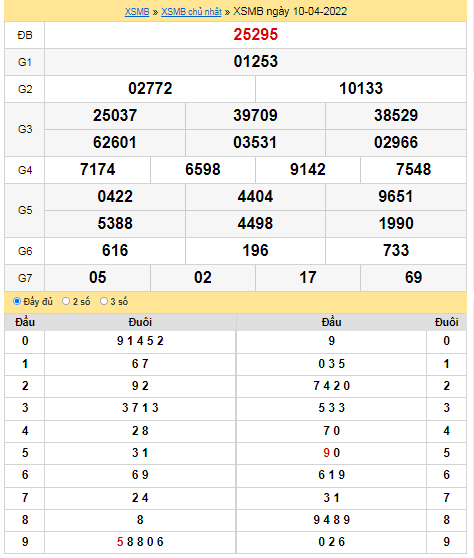Click the left Đầu column header
Image resolution: width=474 pixels, height=558 pixels.
(x=25, y=322)
